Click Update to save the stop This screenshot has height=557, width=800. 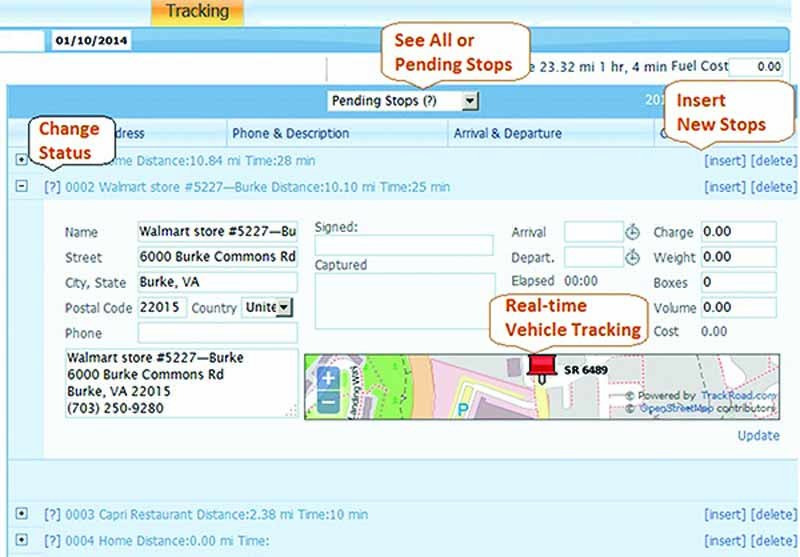(x=758, y=436)
